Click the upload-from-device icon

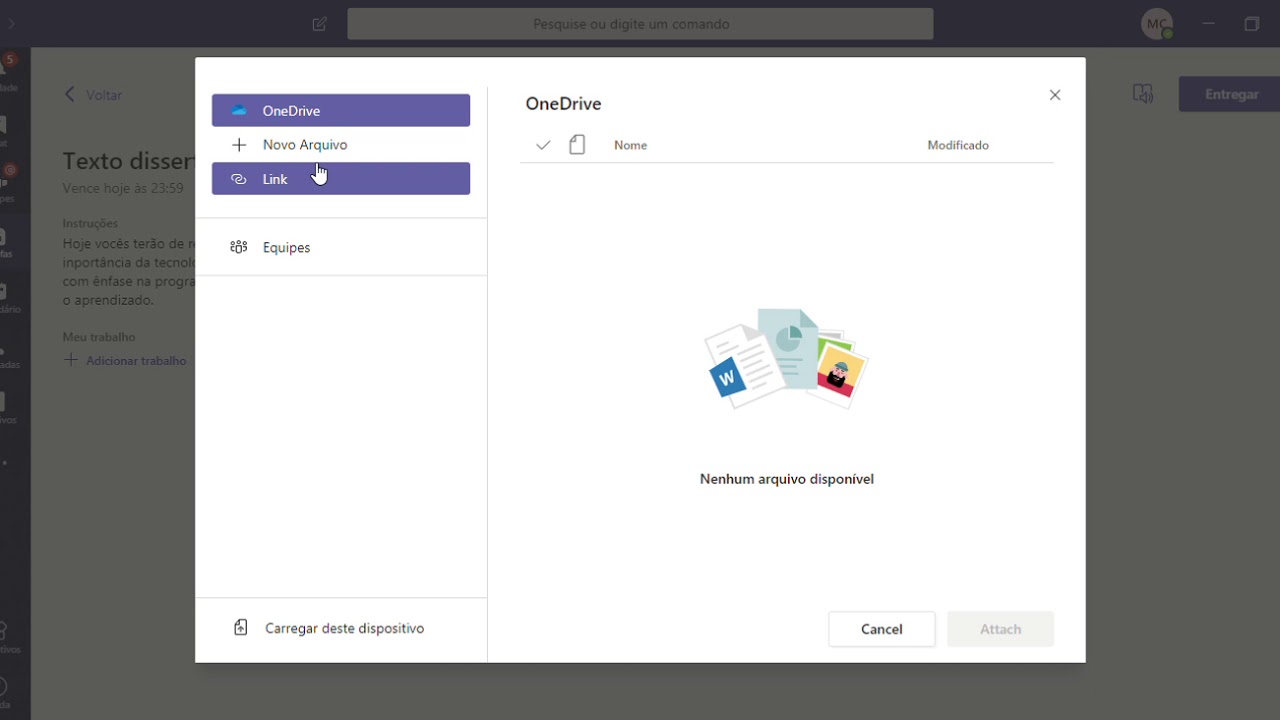coord(240,628)
